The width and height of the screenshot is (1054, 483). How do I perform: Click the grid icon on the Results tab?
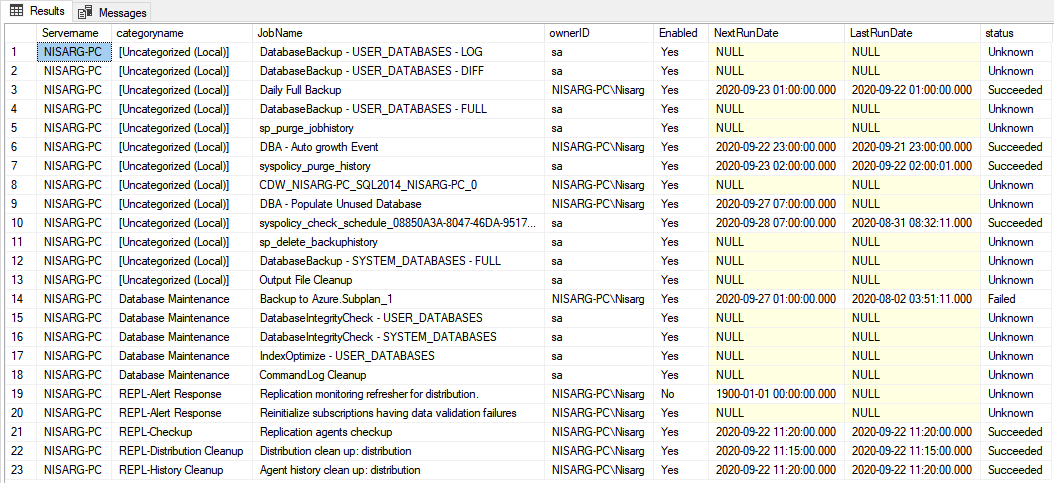17,11
